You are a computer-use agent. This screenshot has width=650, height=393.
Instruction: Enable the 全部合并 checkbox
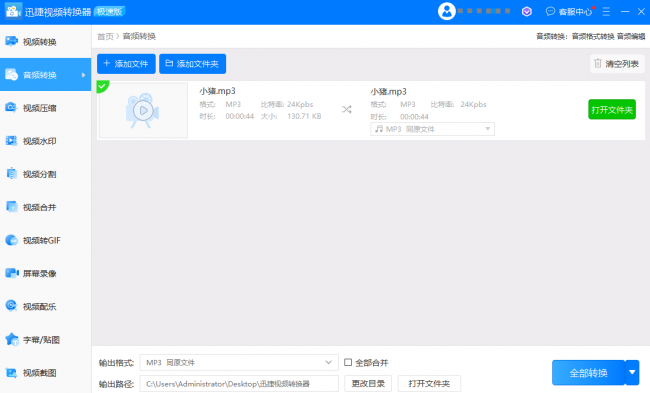tap(348, 362)
